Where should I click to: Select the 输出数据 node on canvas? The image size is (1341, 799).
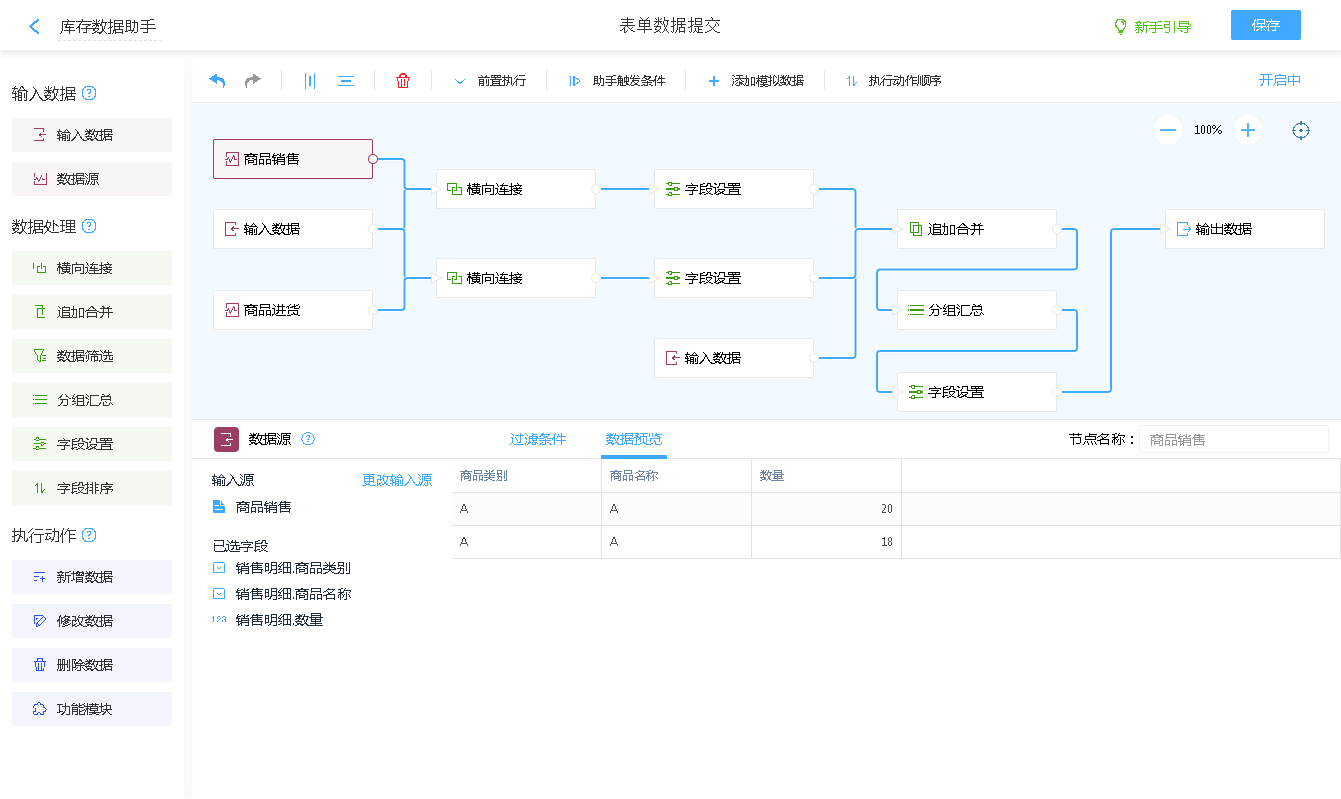point(1245,229)
